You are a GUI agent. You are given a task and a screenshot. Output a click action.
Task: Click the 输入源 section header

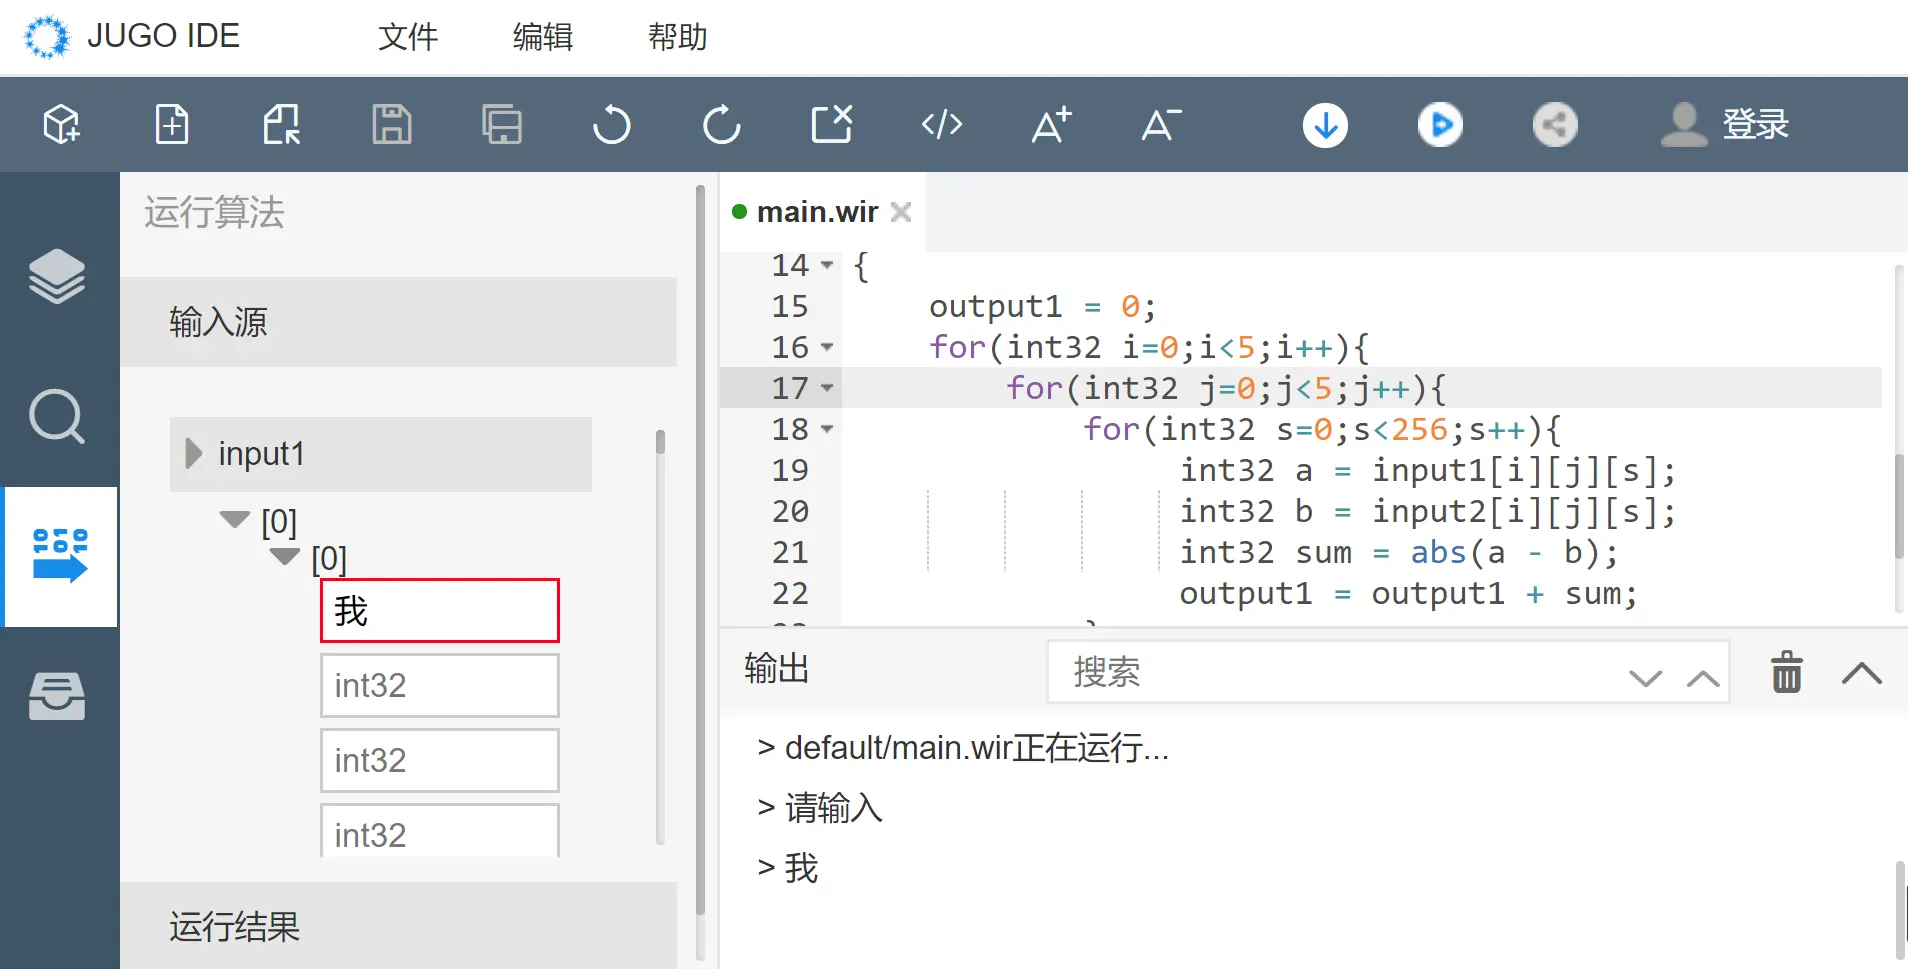pyautogui.click(x=398, y=322)
